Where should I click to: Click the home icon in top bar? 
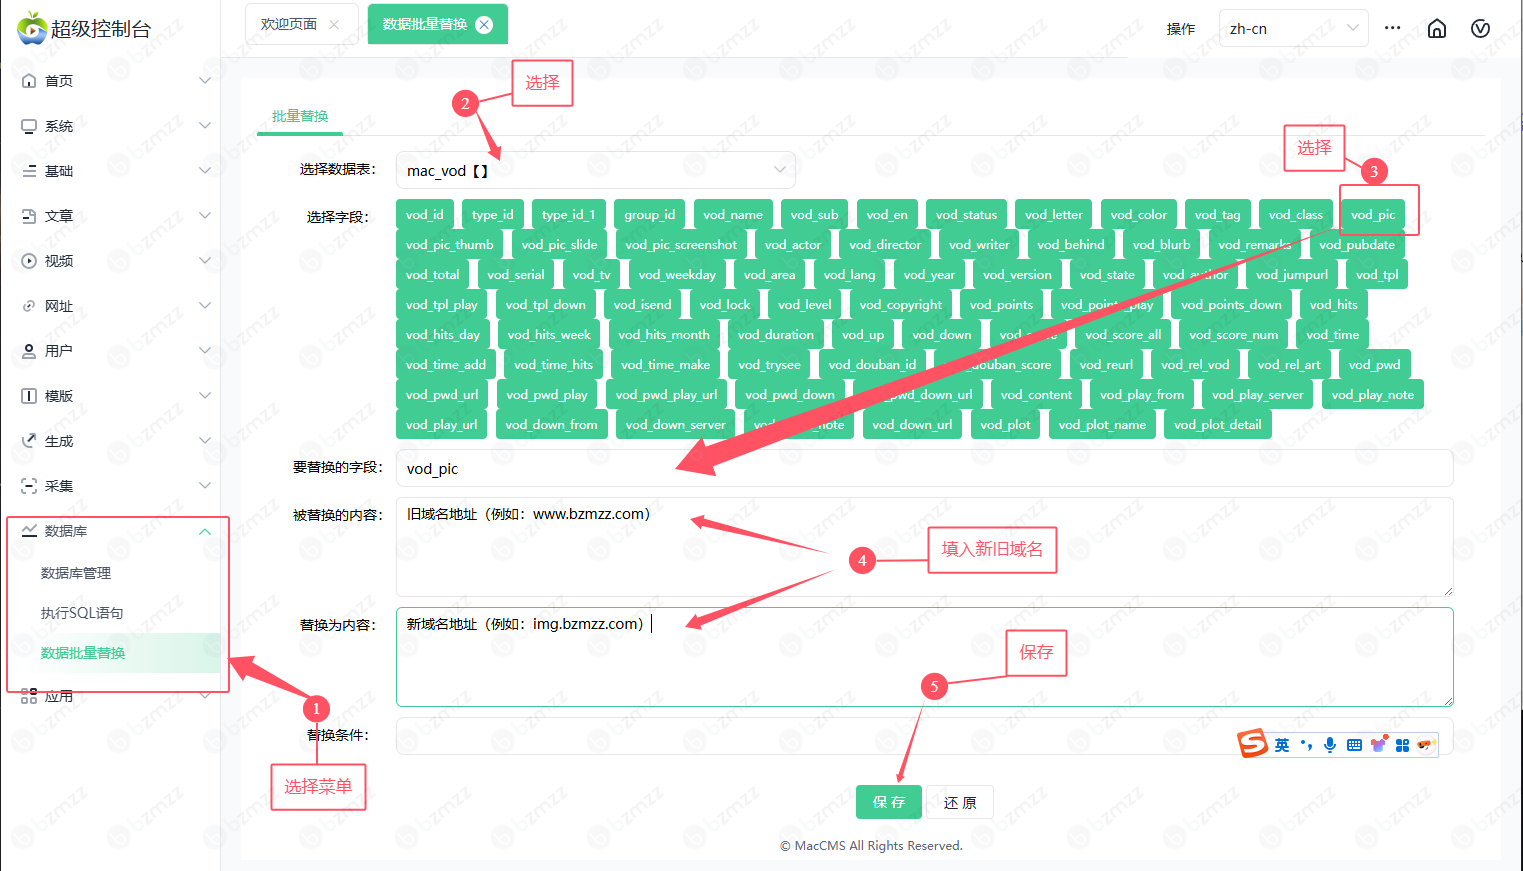pyautogui.click(x=1436, y=29)
